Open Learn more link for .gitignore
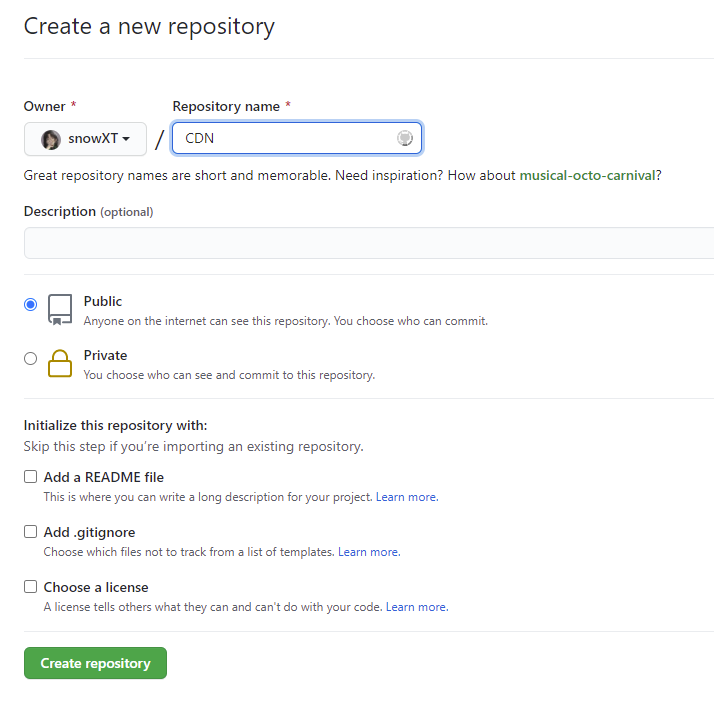The width and height of the screenshot is (714, 711). [368, 552]
